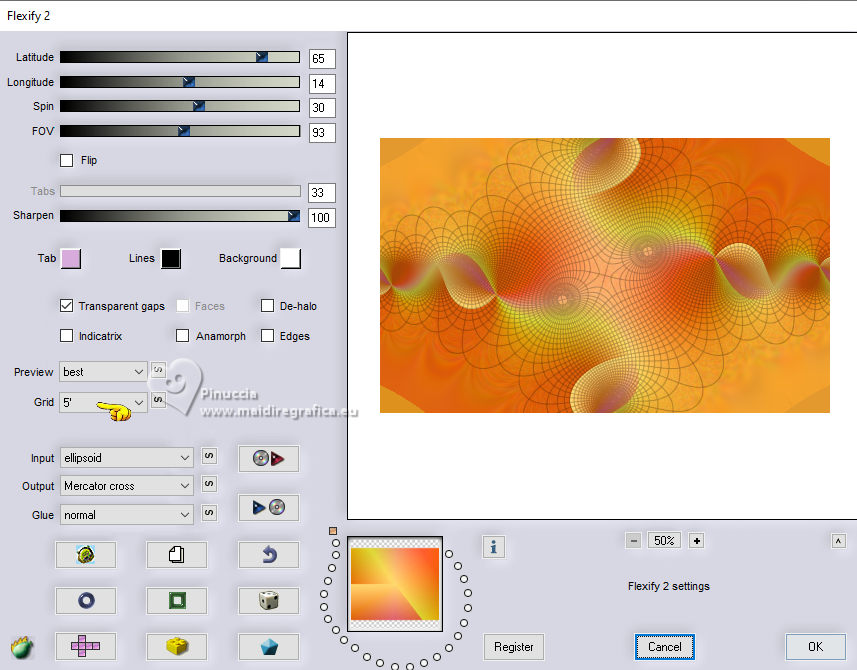Click the globe view icon button
Screen dimensions: 857x670
(85, 555)
